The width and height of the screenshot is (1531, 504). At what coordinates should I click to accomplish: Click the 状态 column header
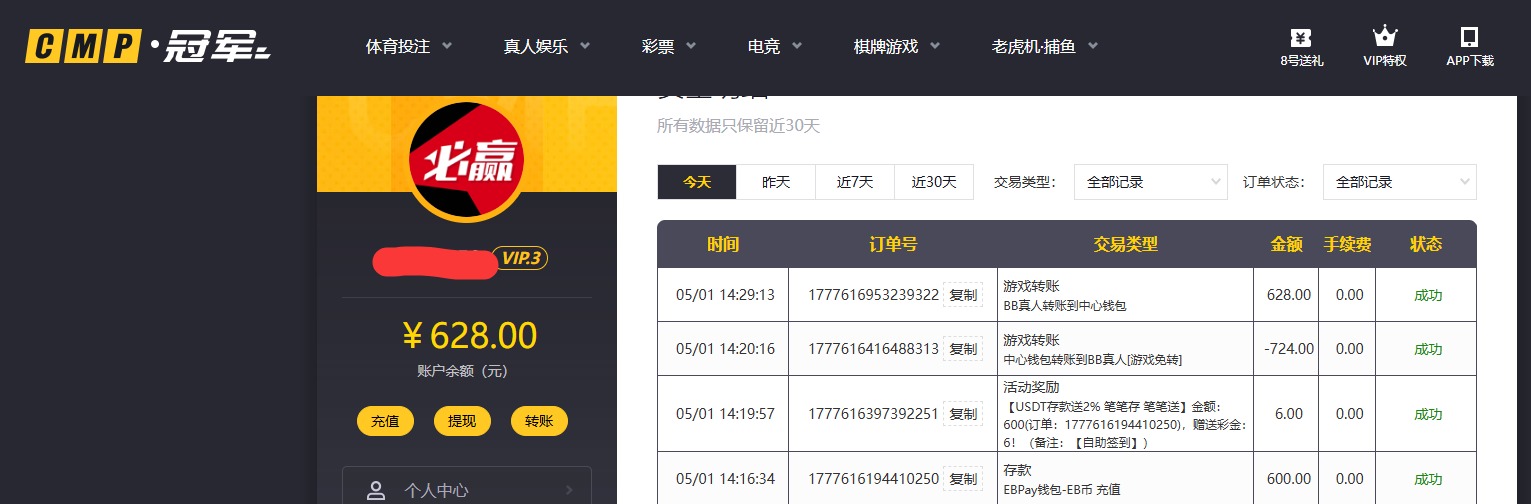[1426, 244]
